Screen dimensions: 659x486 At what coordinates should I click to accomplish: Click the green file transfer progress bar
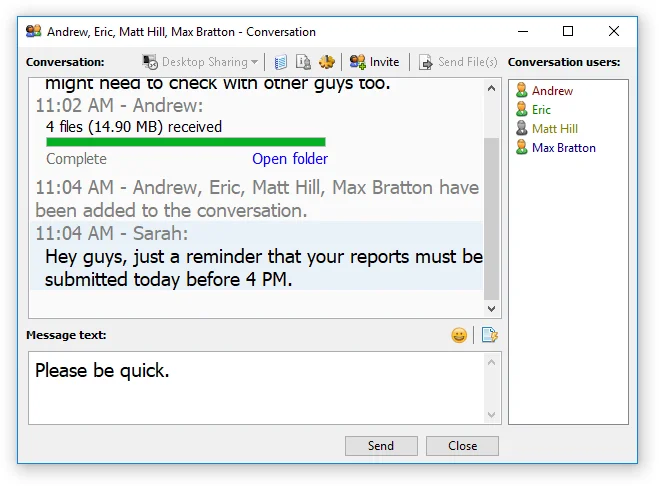pyautogui.click(x=186, y=142)
